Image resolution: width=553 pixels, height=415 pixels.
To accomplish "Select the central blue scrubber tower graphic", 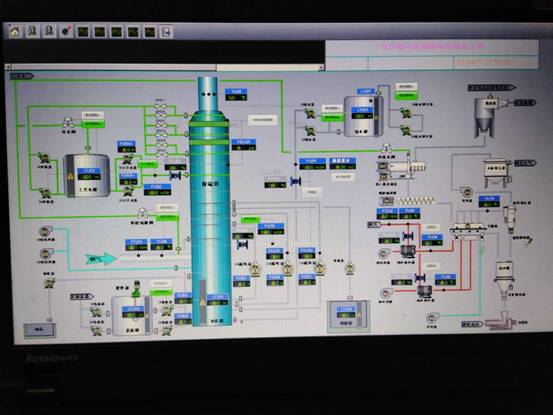I will [210, 201].
